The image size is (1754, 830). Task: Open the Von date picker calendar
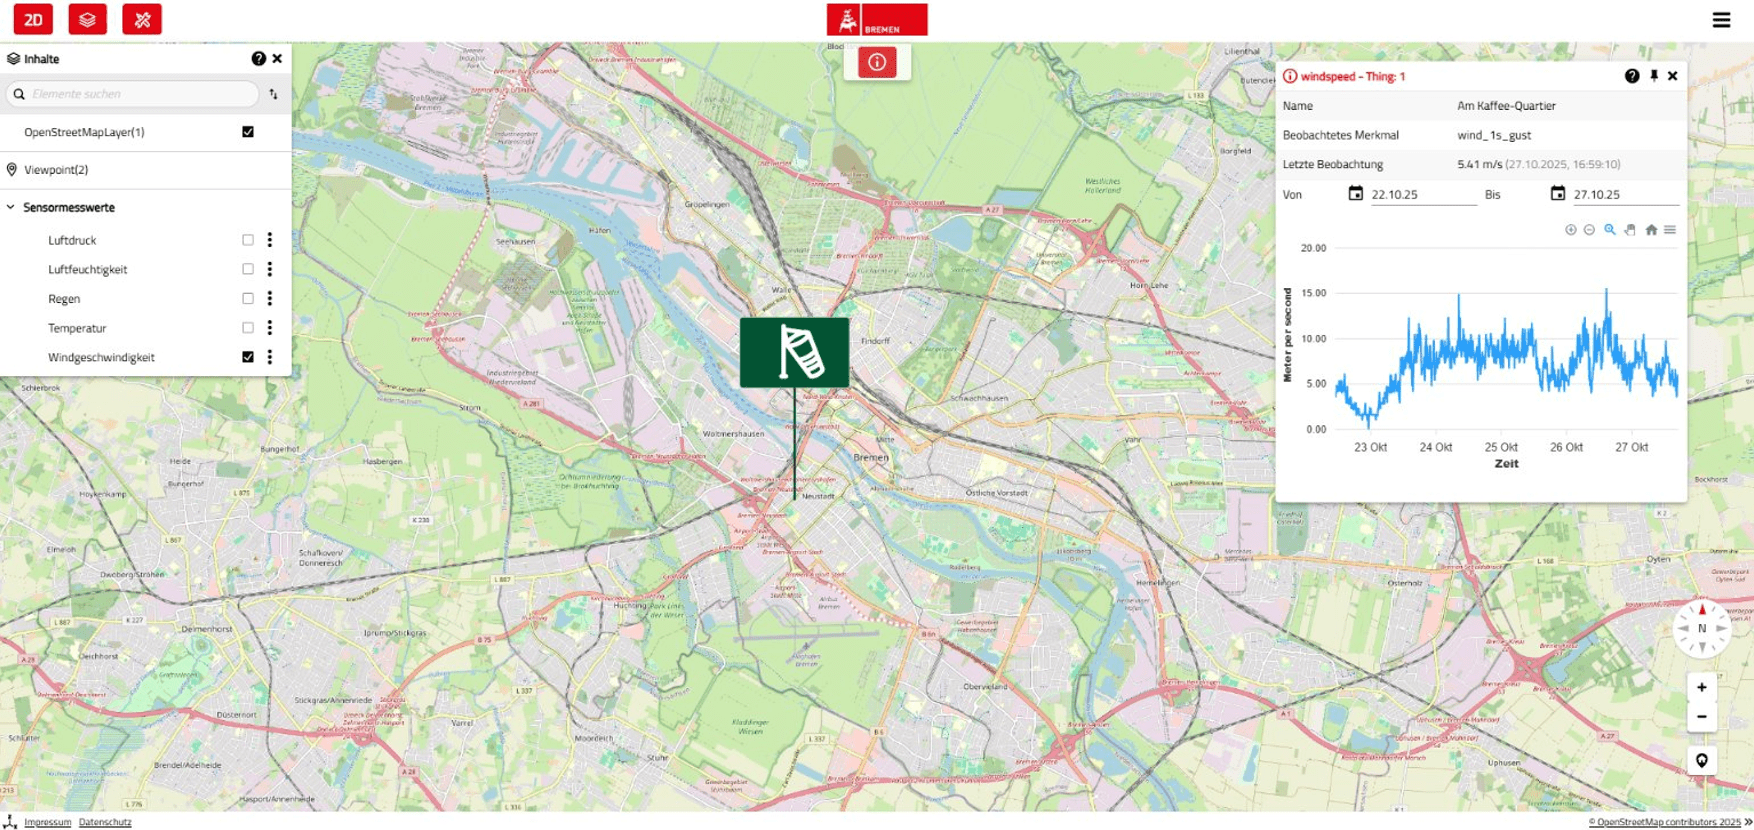click(1355, 194)
